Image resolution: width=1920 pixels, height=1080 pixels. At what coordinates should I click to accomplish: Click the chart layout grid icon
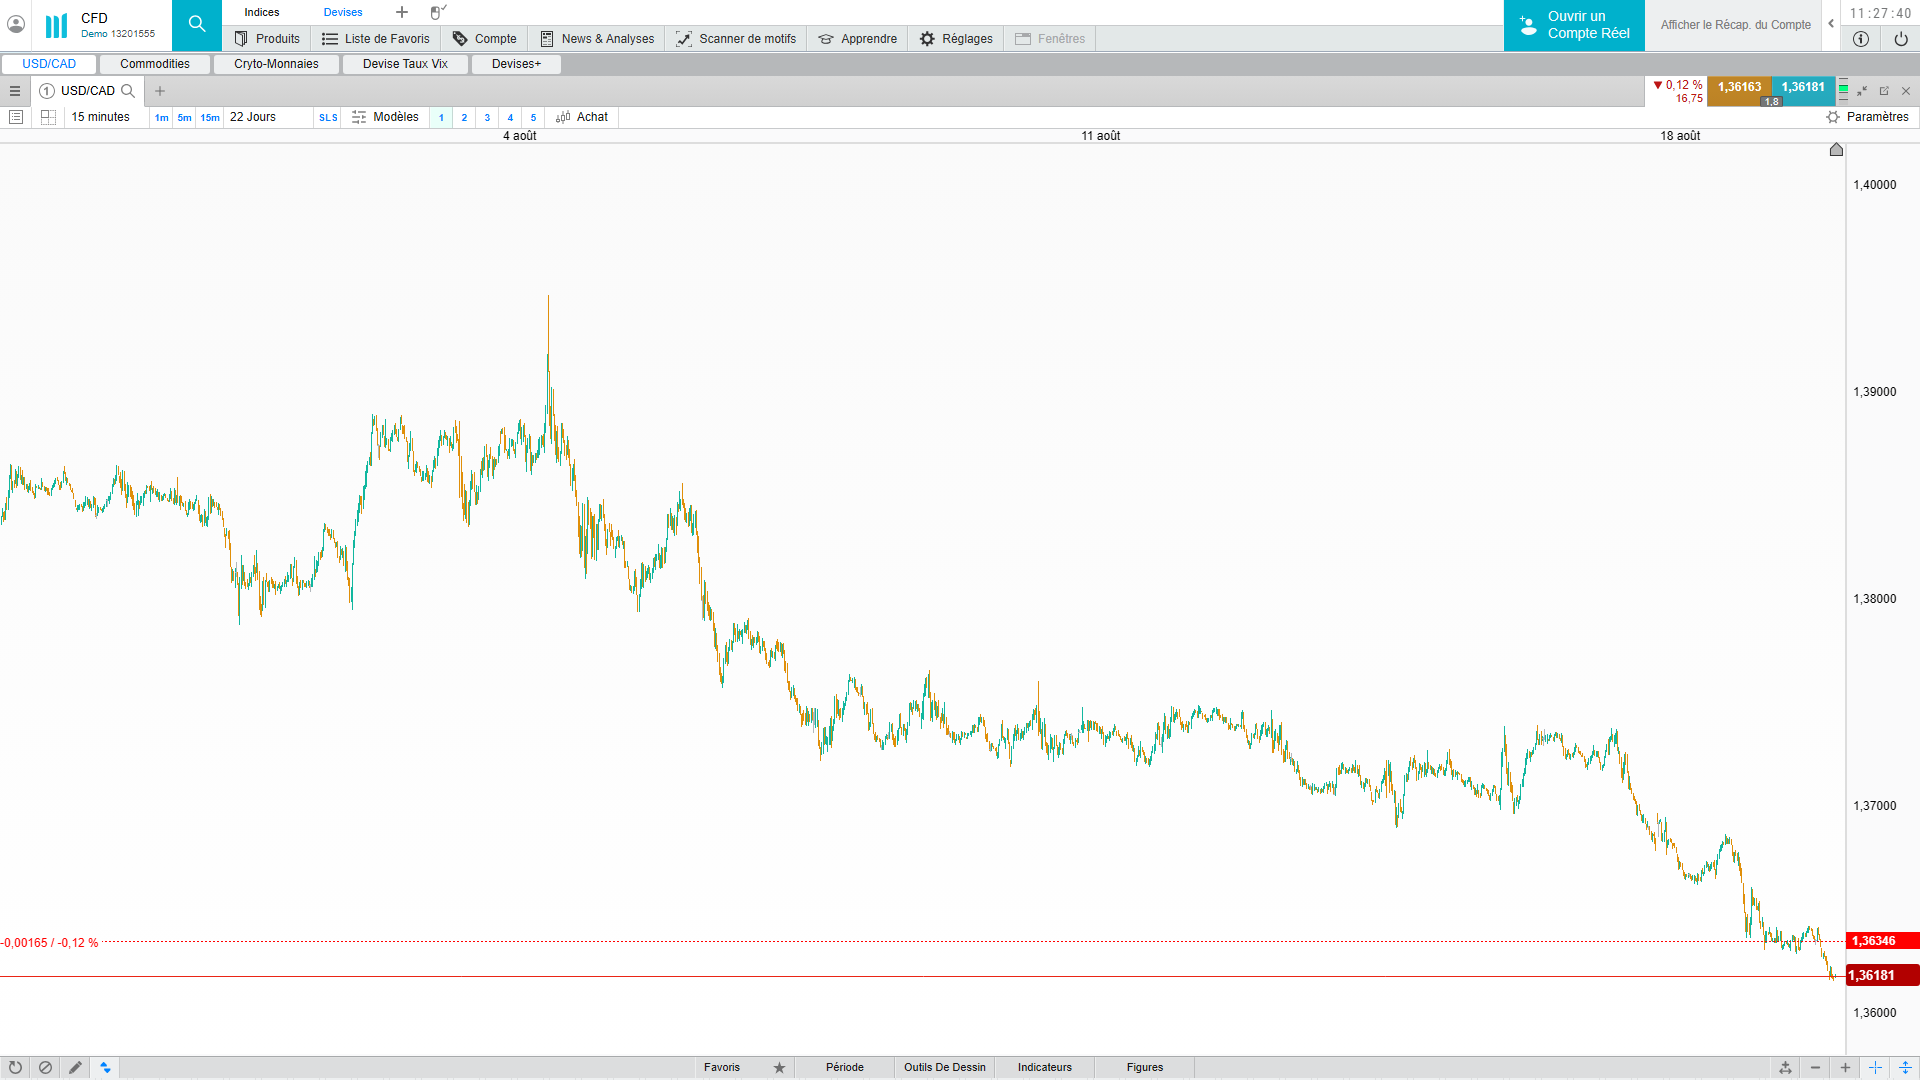[x=48, y=117]
